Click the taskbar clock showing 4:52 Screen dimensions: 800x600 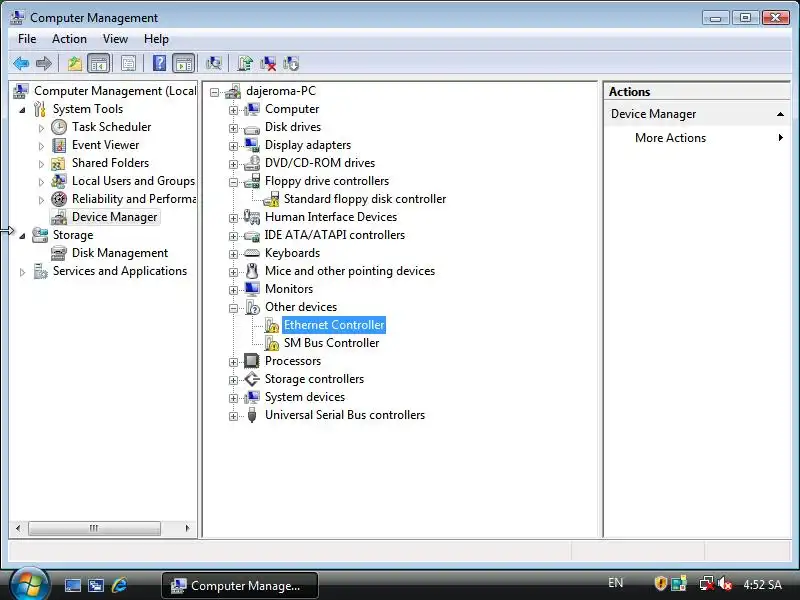pos(762,585)
